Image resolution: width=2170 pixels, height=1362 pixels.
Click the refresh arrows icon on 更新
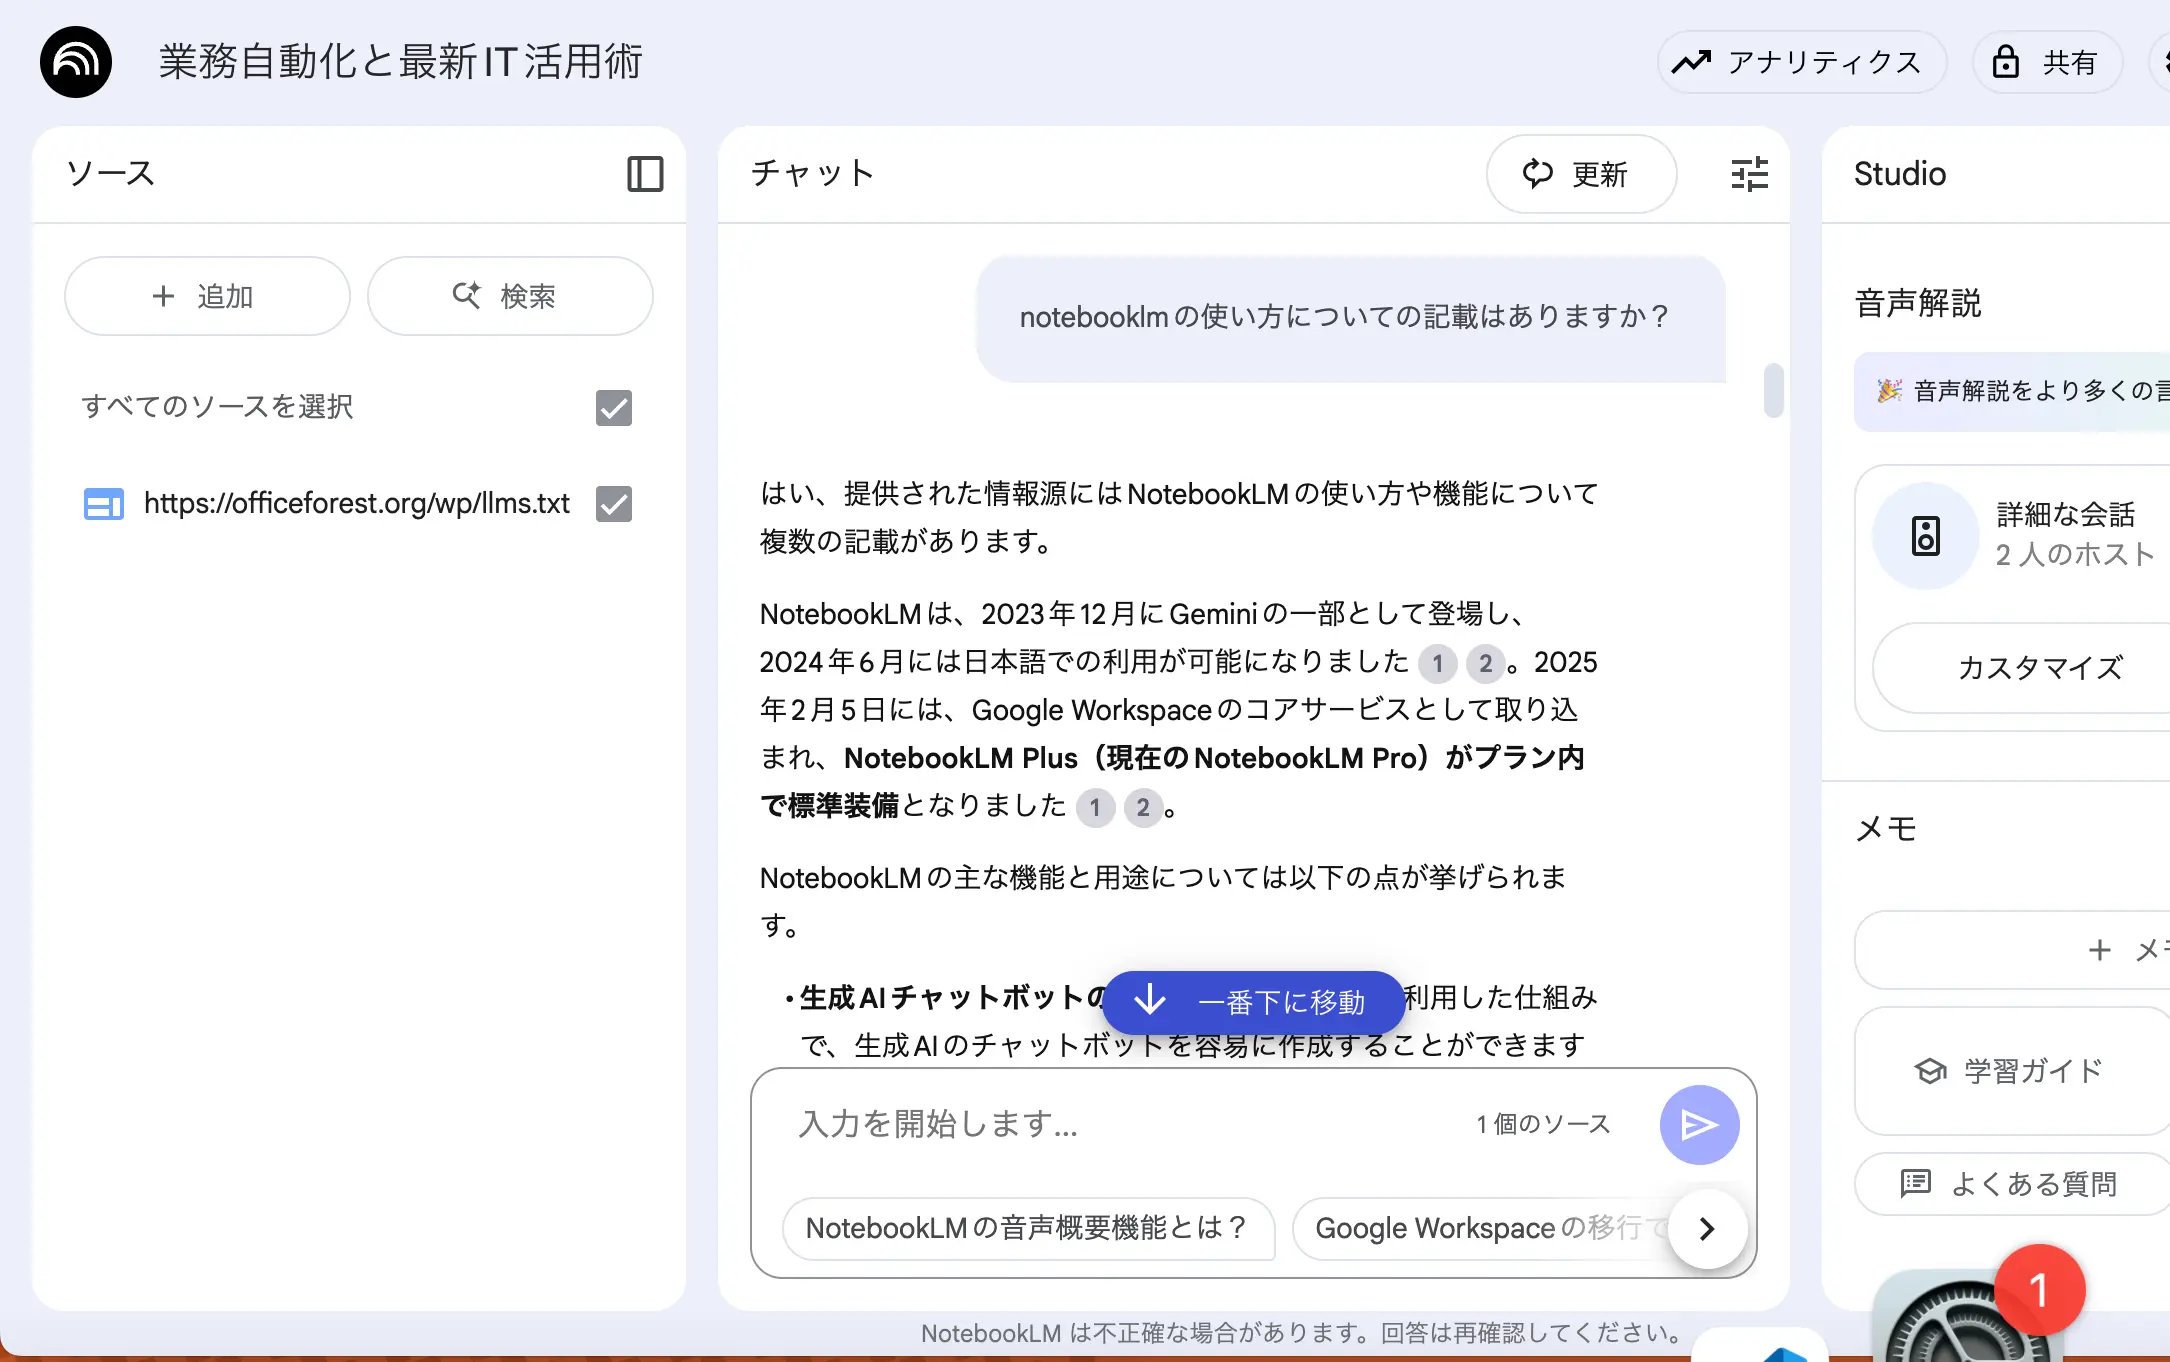pos(1538,174)
